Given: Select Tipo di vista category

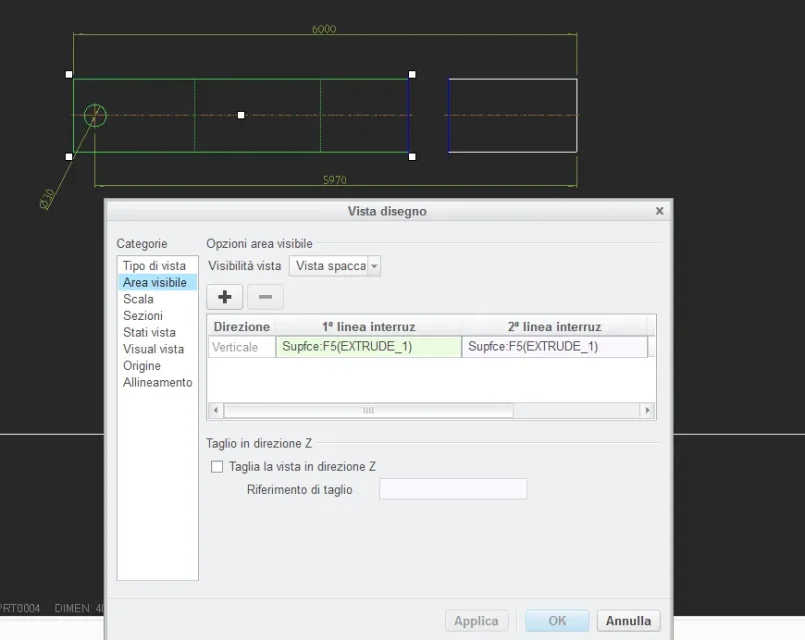Looking at the screenshot, I should click(154, 266).
